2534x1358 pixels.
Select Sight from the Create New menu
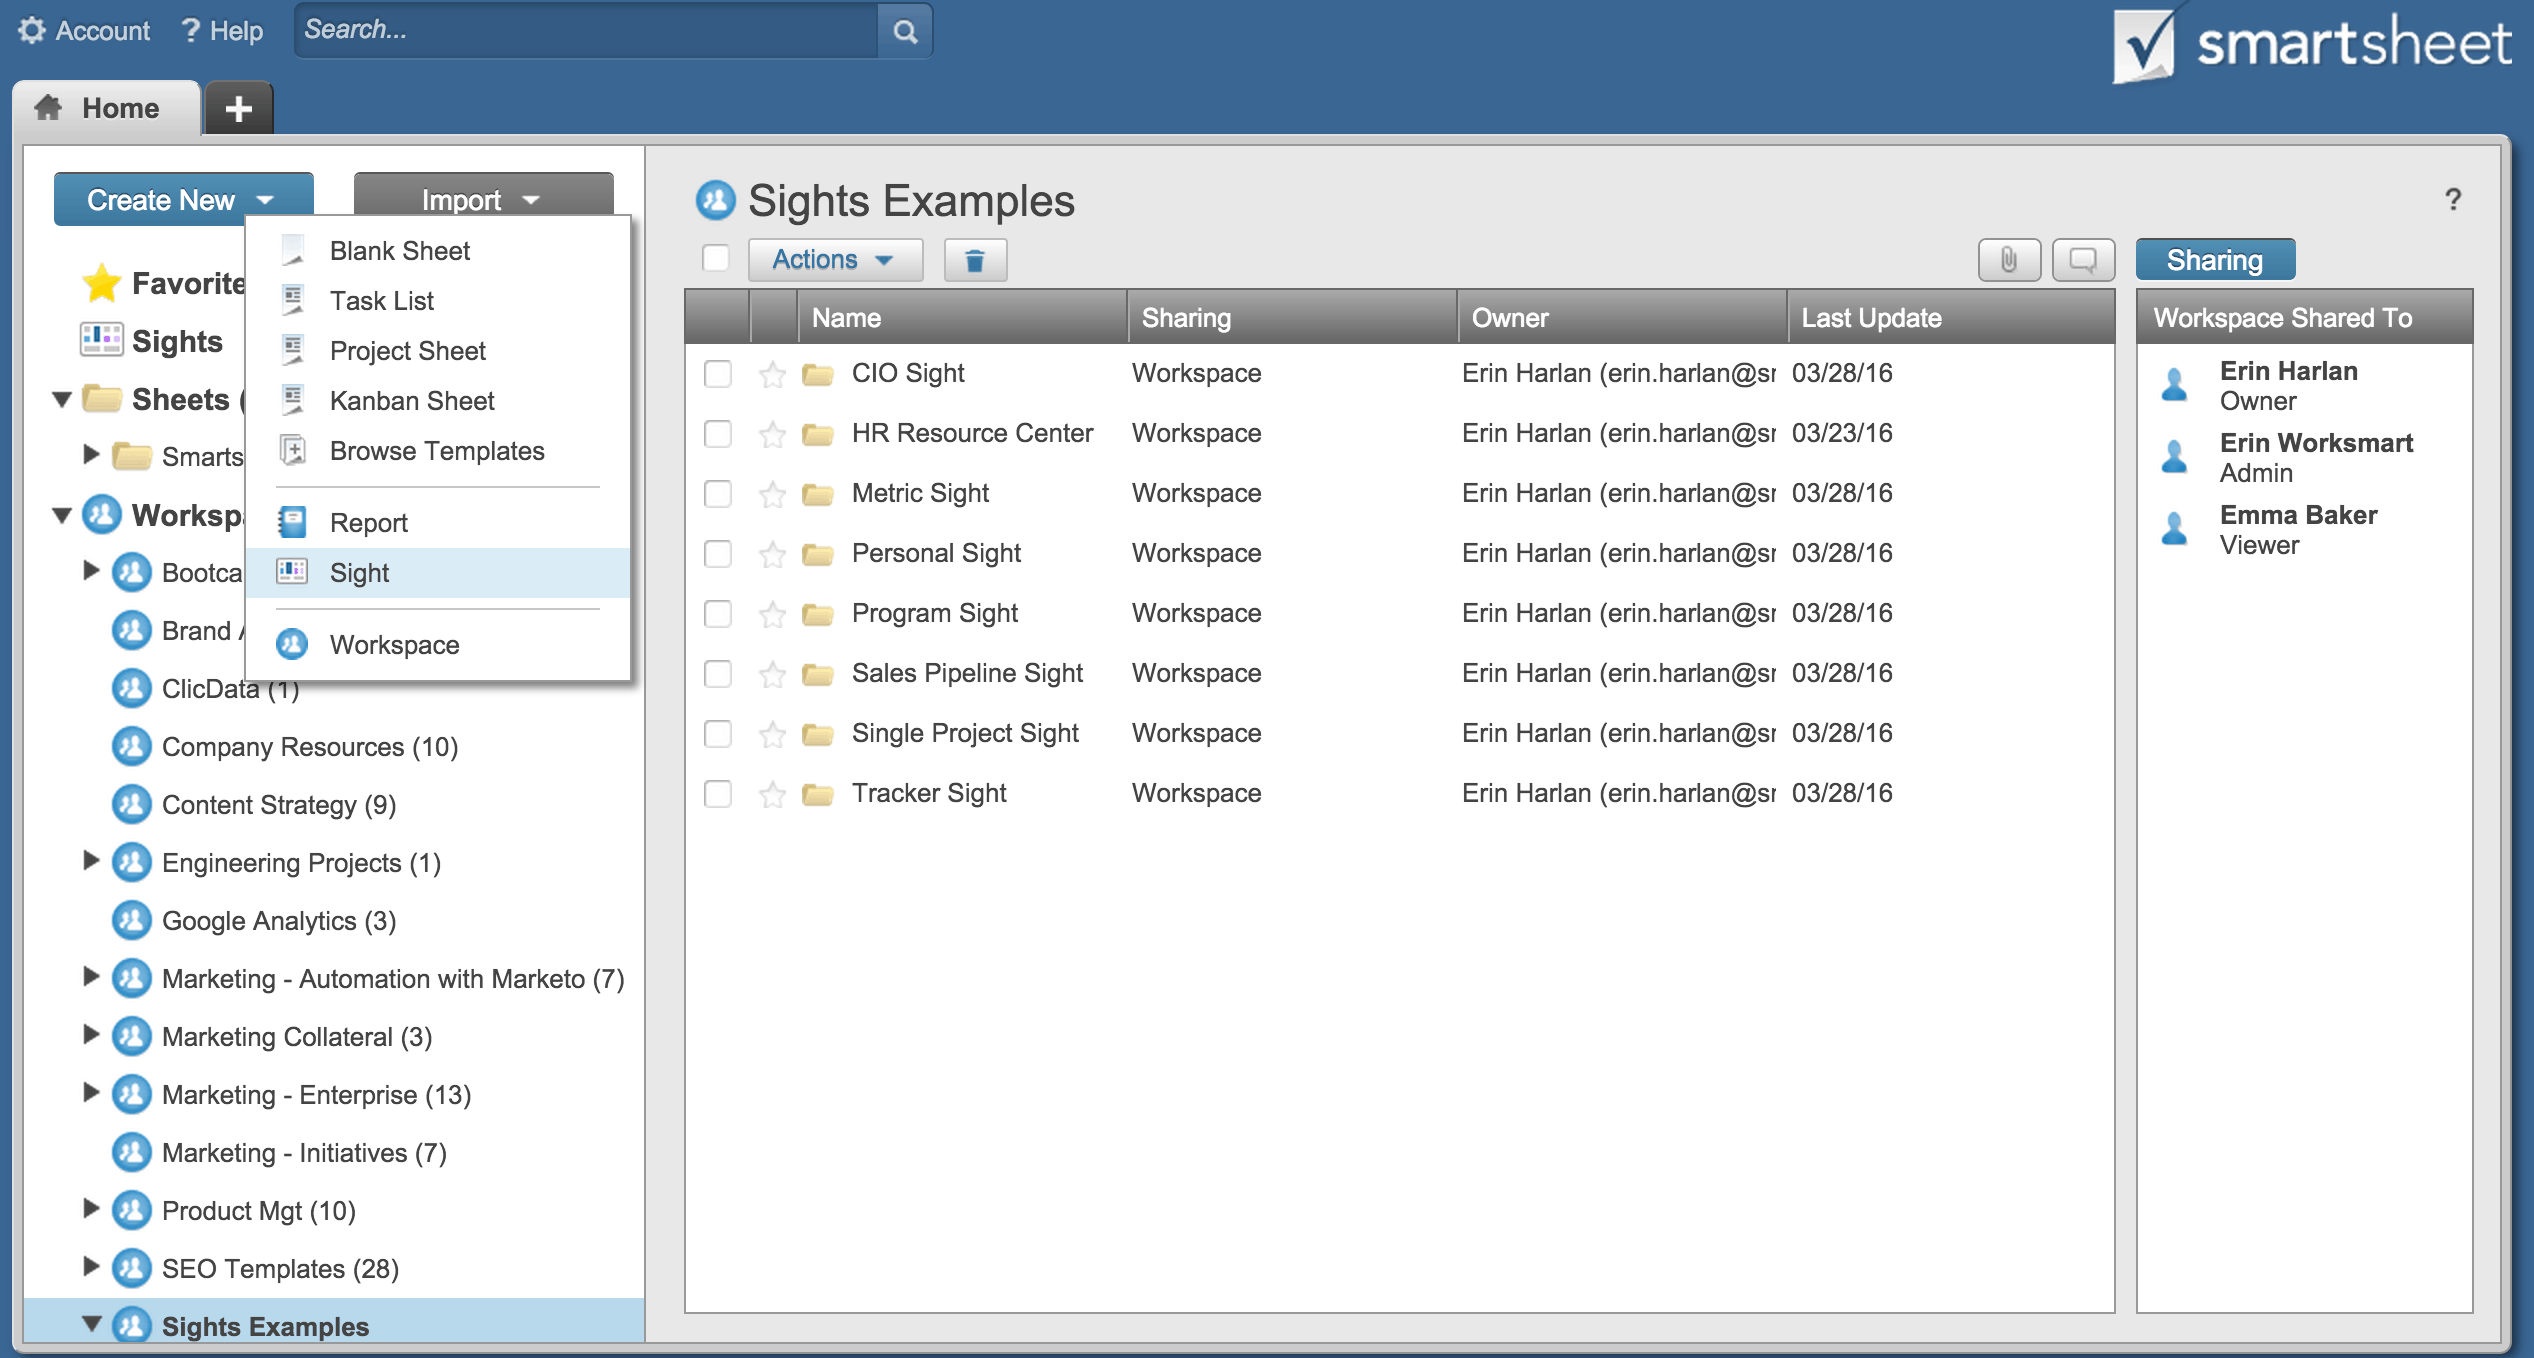coord(357,572)
